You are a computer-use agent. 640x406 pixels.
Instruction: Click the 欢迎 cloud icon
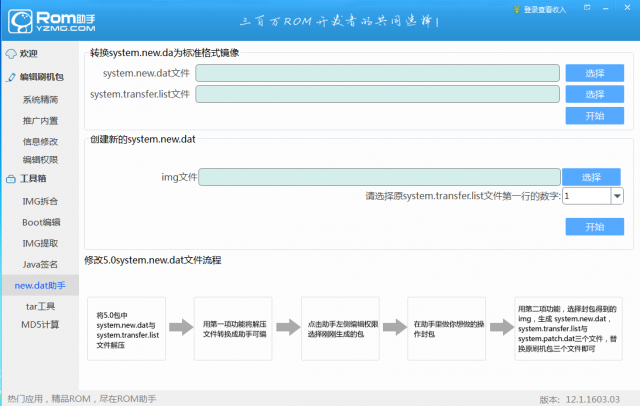pyautogui.click(x=11, y=54)
